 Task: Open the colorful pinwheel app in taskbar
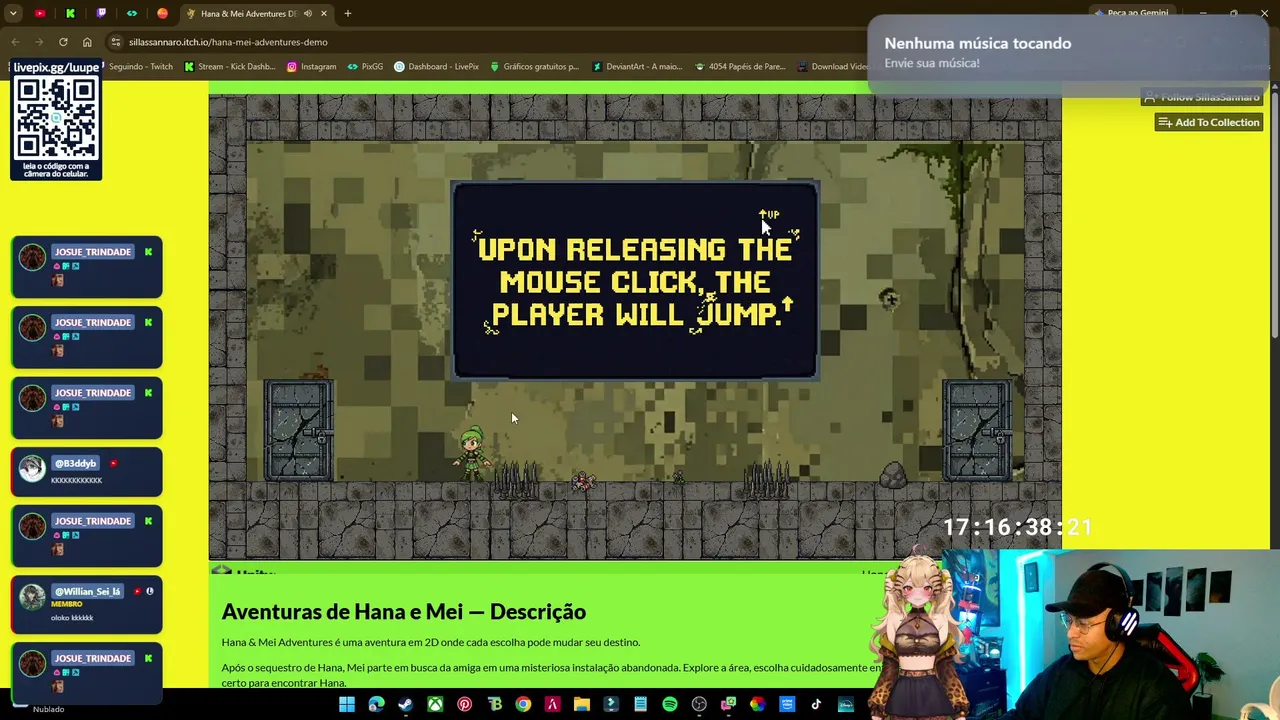pyautogui.click(x=758, y=705)
